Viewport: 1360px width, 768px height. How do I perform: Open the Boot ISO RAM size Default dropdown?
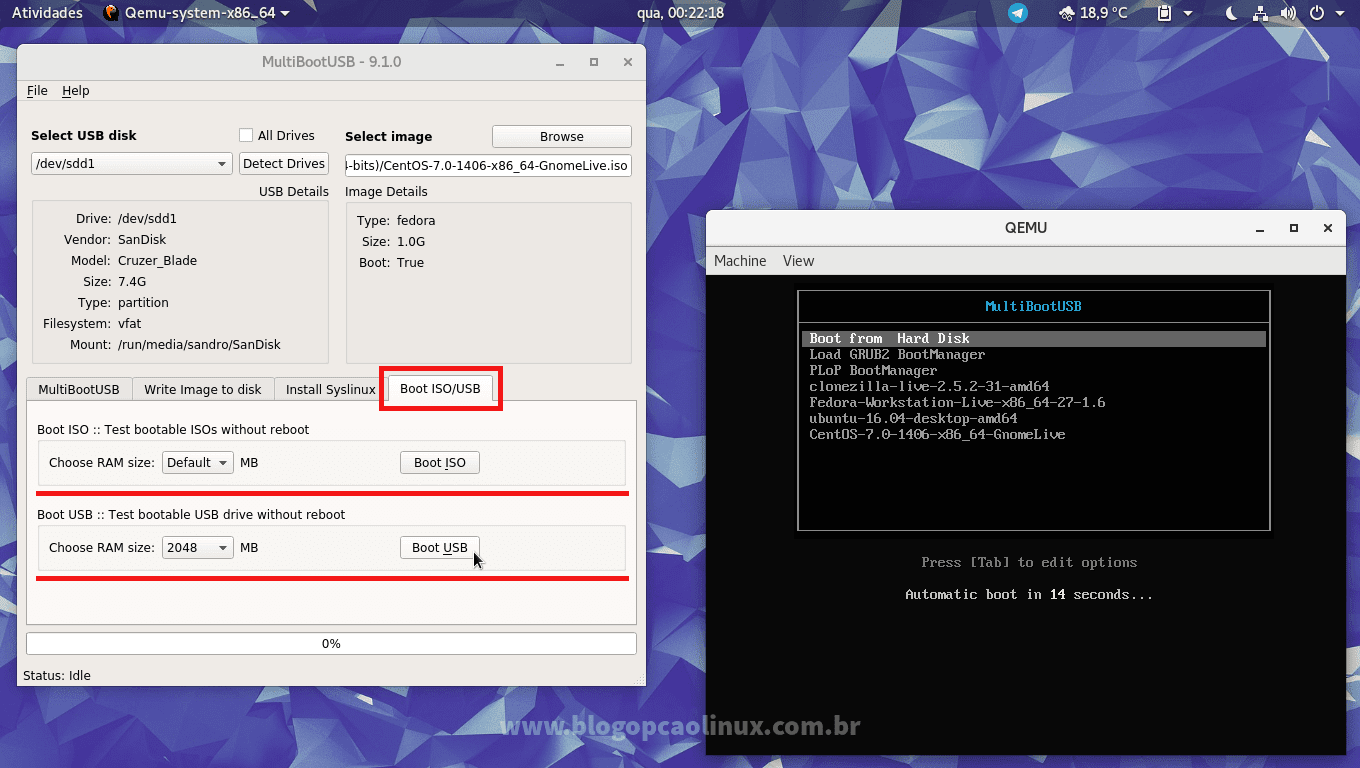pyautogui.click(x=197, y=462)
